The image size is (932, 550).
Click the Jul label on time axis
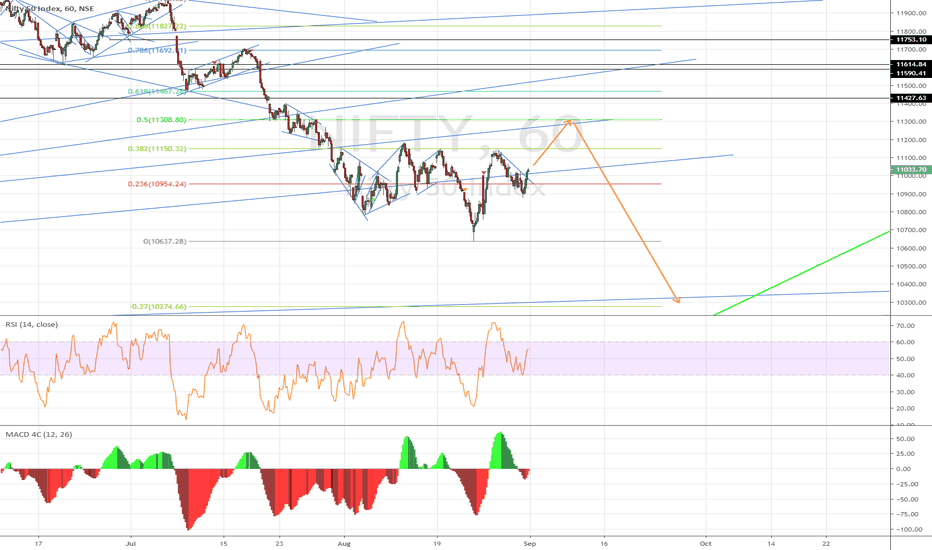(x=131, y=543)
